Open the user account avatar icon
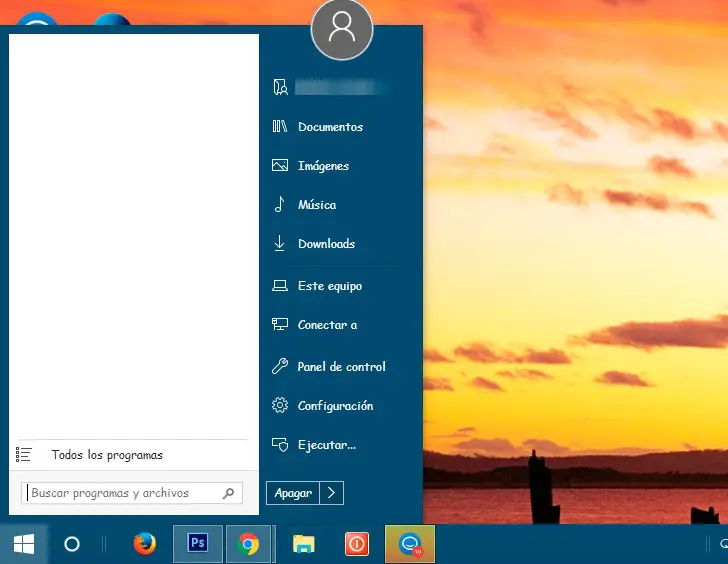 342,29
